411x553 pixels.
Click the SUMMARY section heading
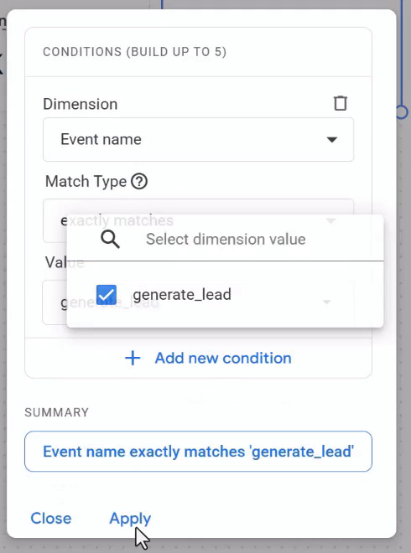pyautogui.click(x=56, y=412)
